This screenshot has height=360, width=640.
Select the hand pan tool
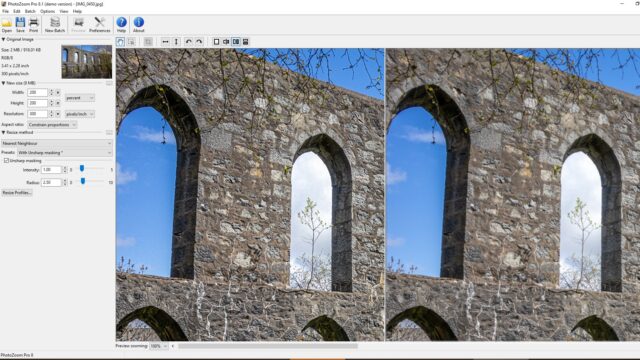point(120,42)
